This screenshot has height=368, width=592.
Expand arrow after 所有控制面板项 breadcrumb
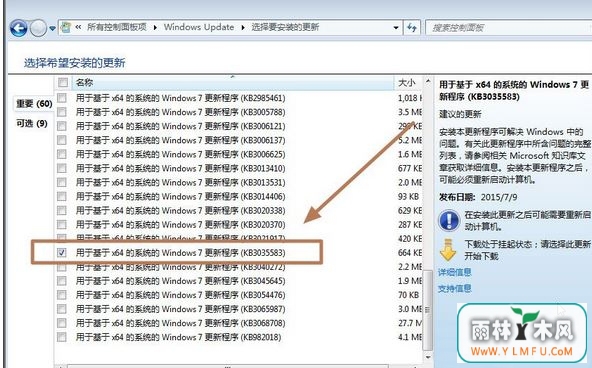tap(155, 28)
